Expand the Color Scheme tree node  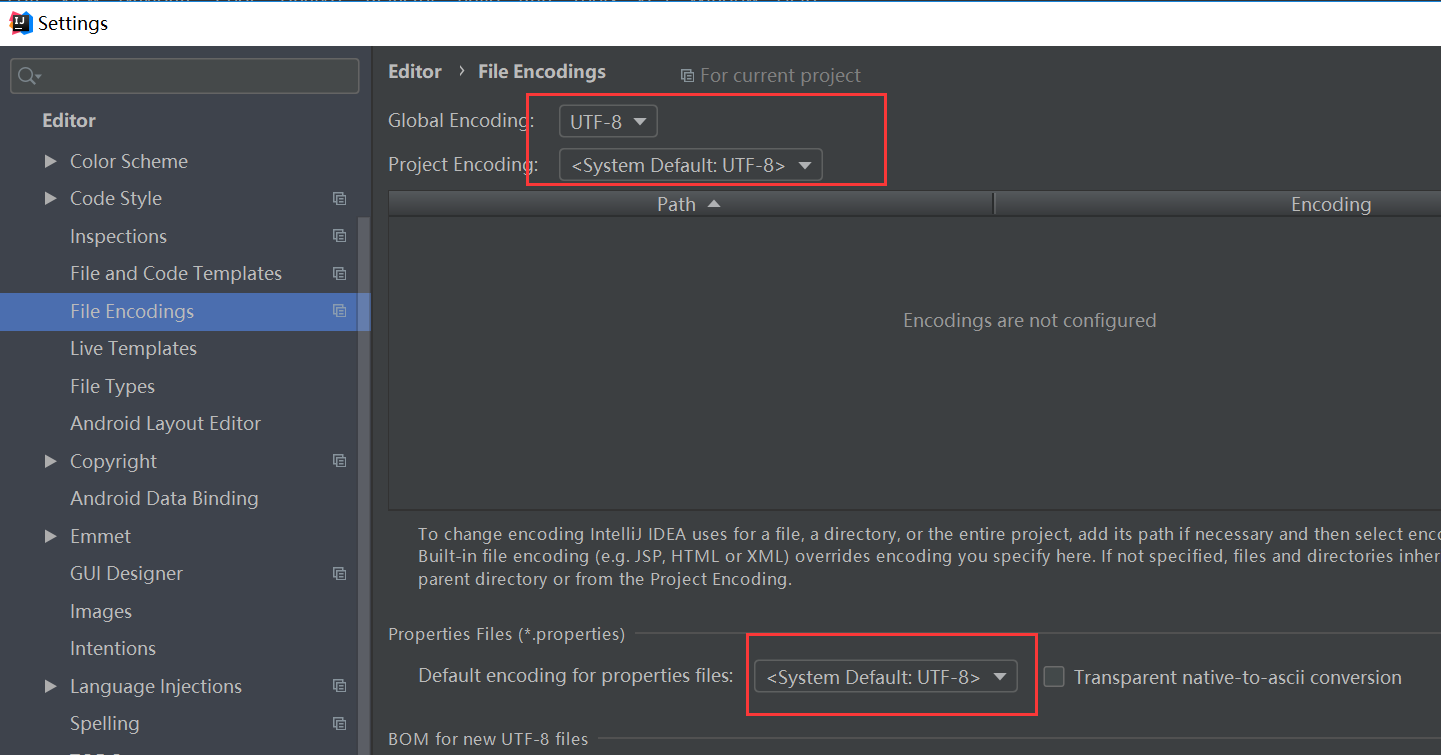[x=51, y=161]
